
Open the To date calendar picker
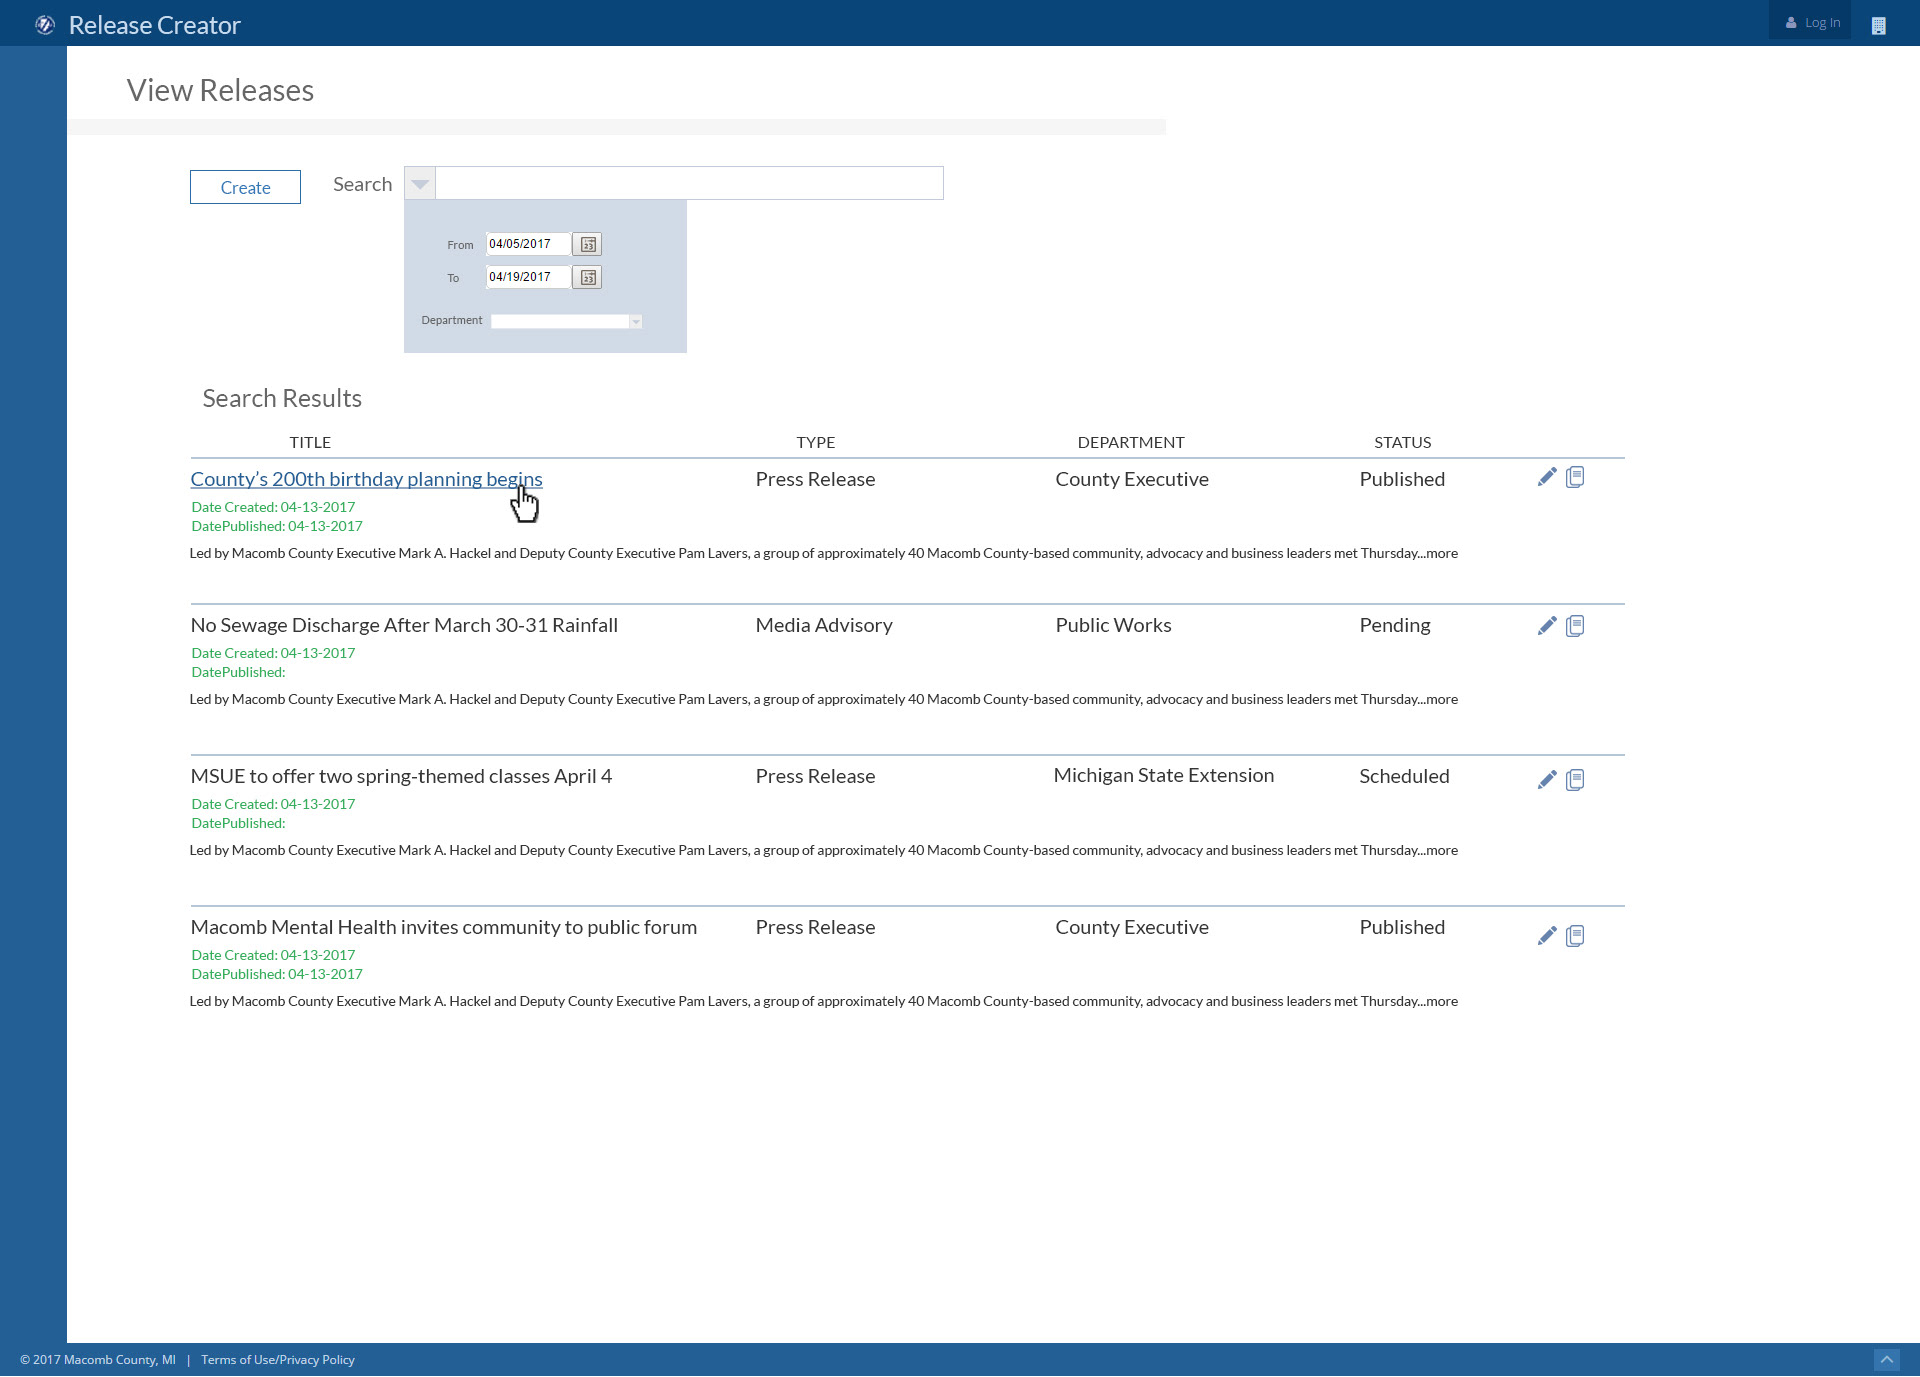click(588, 277)
